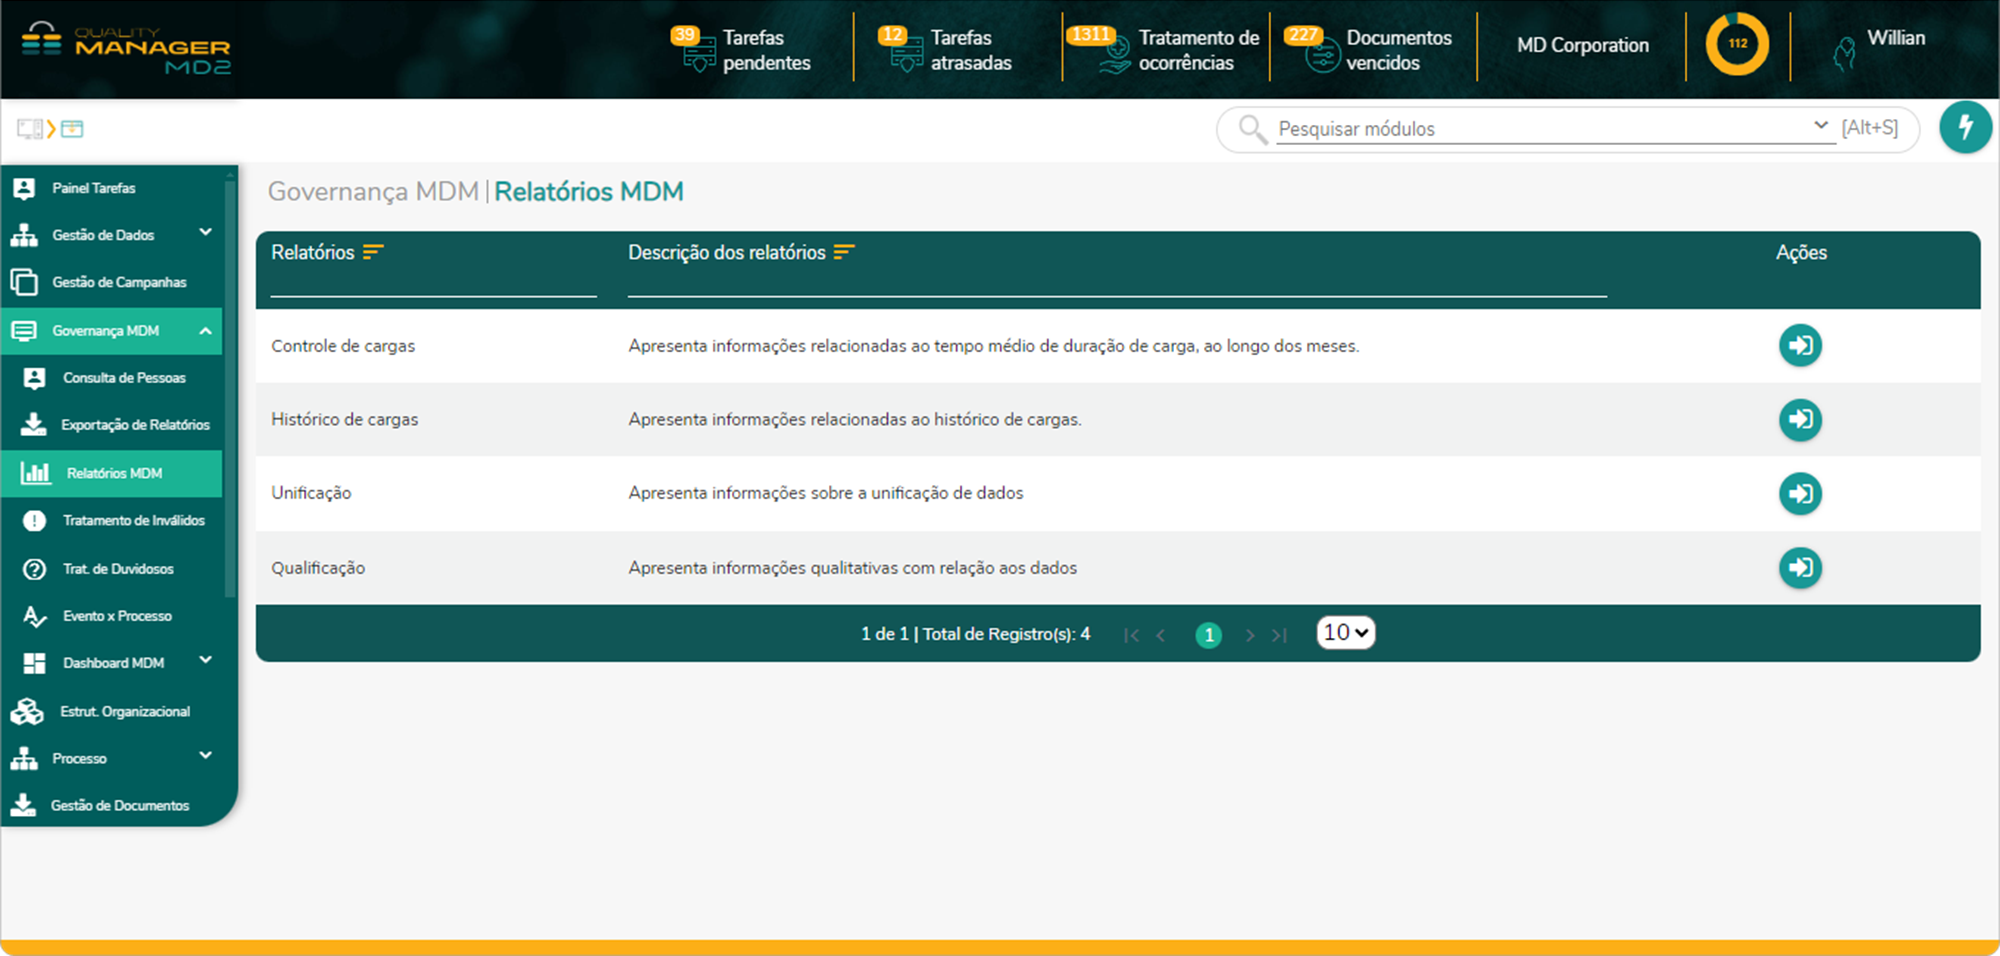
Task: Go to Exportação de Relatórios
Action: 135,425
